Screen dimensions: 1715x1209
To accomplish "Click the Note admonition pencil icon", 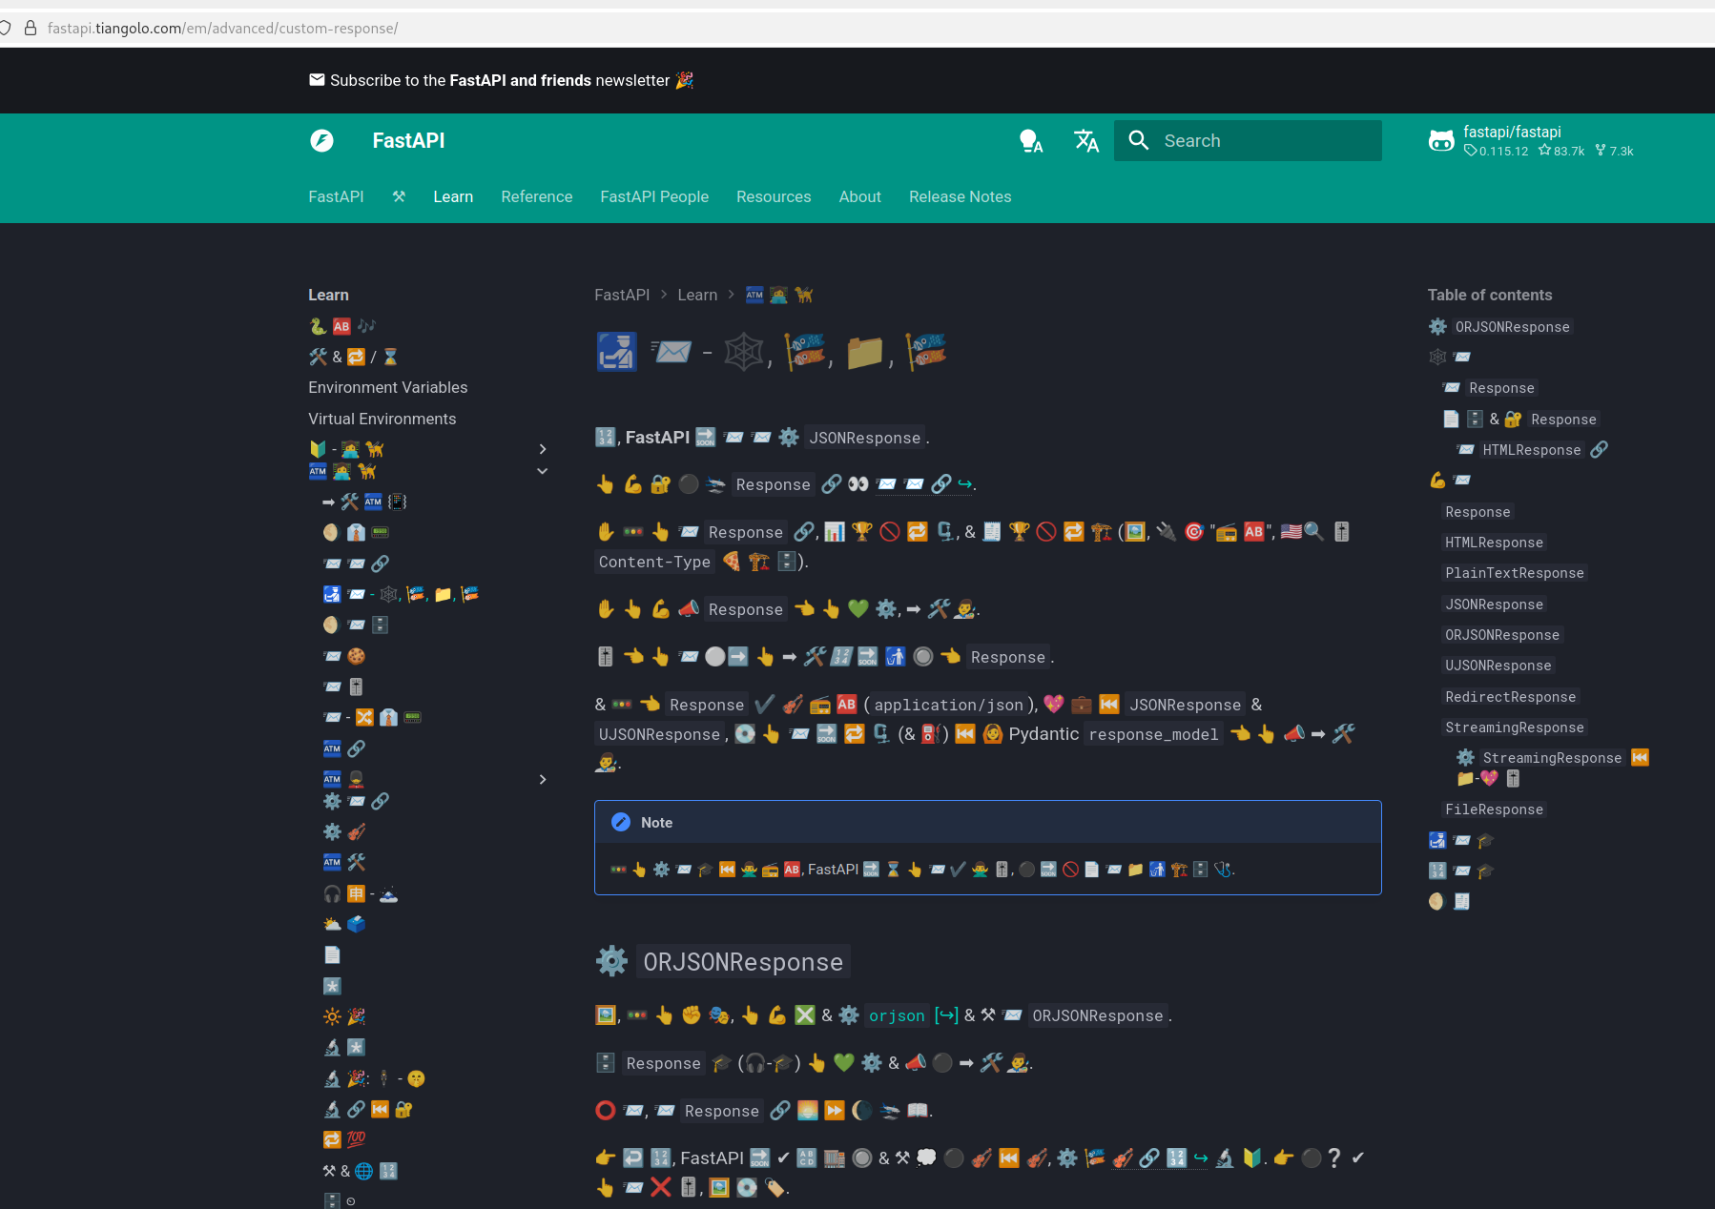I will (621, 822).
